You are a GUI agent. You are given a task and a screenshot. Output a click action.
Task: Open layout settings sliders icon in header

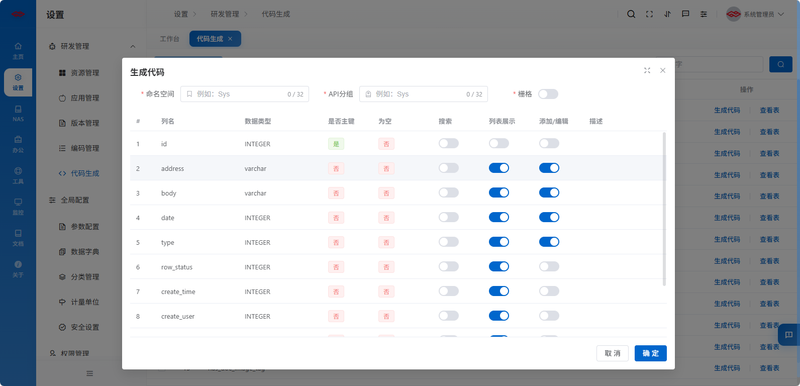coord(704,14)
